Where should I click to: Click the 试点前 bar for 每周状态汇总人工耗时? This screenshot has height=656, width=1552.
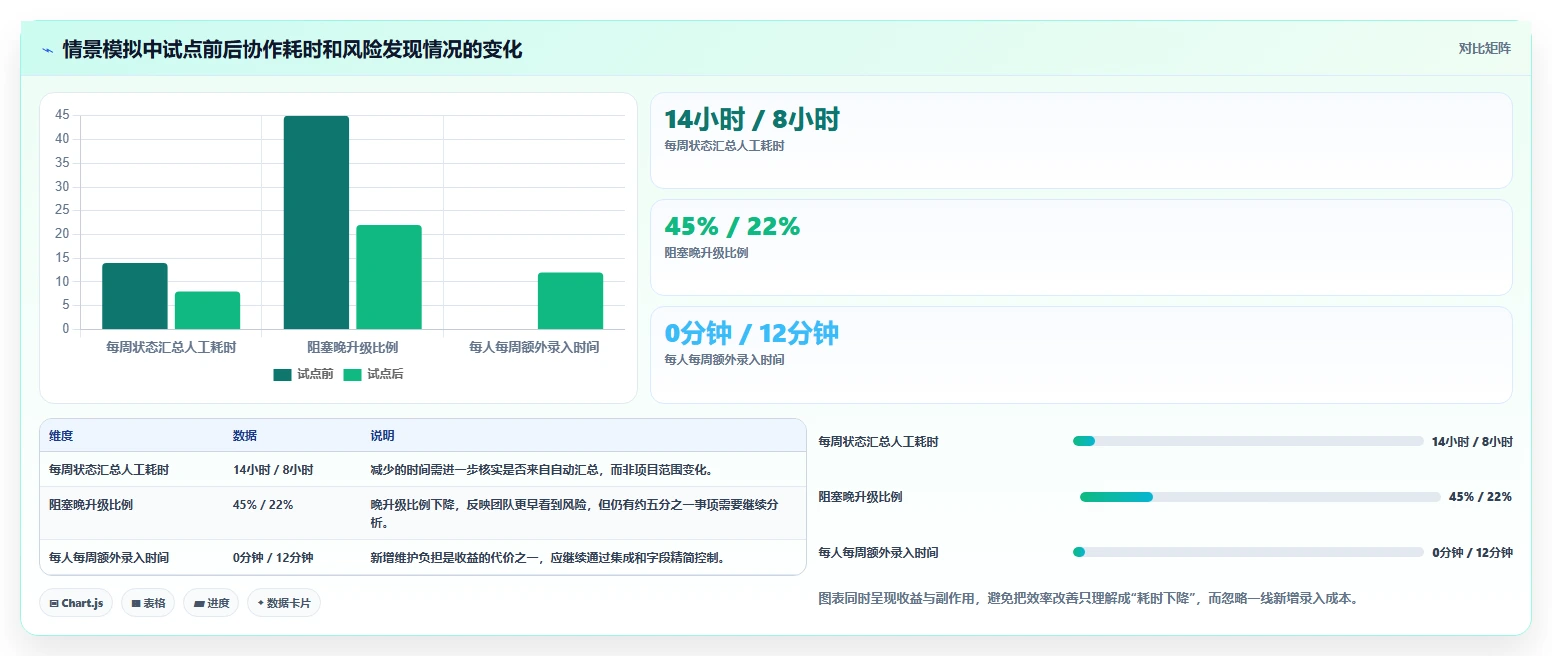135,296
